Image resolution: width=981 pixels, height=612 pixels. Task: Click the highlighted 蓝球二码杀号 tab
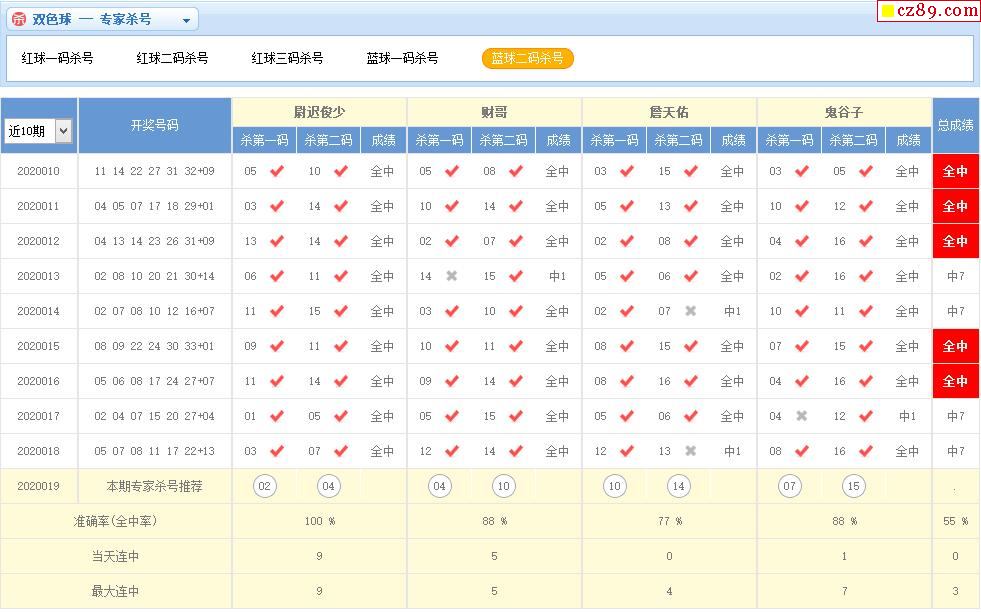click(527, 58)
